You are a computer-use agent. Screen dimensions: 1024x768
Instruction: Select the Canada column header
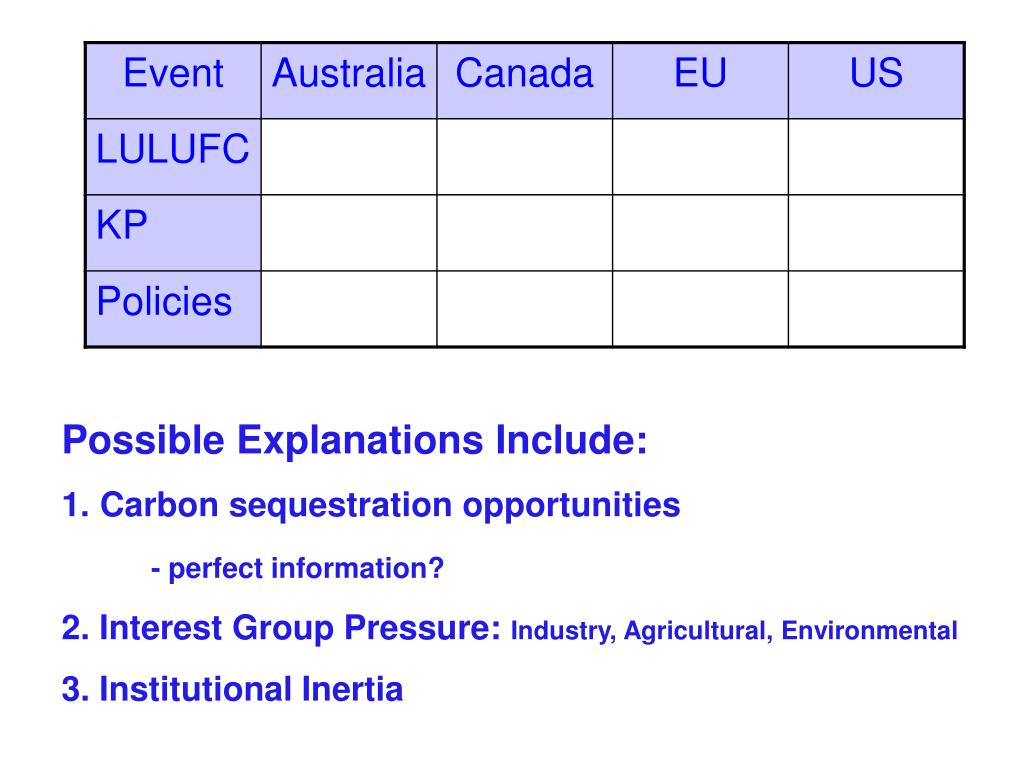click(524, 80)
